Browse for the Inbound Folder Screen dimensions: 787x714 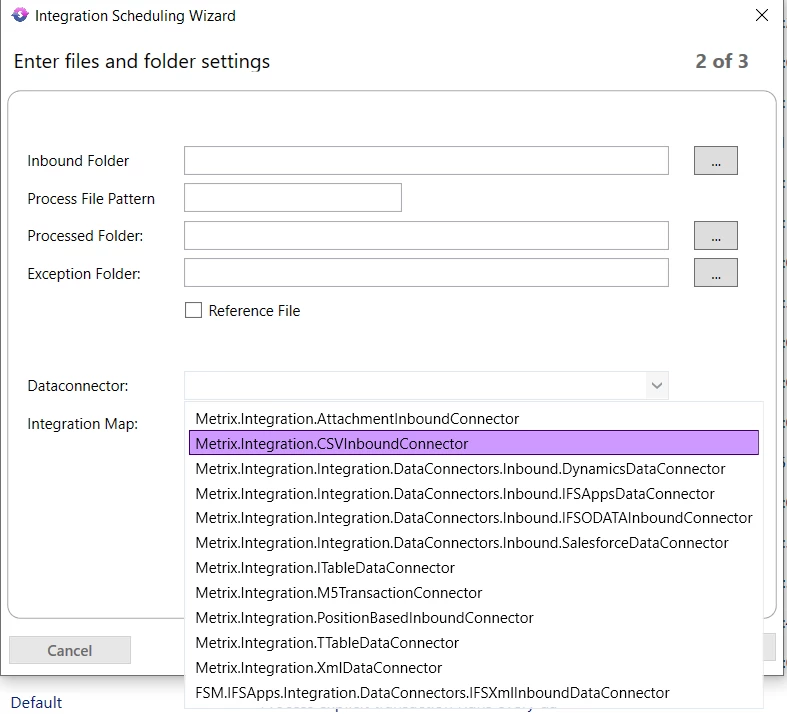pyautogui.click(x=715, y=160)
